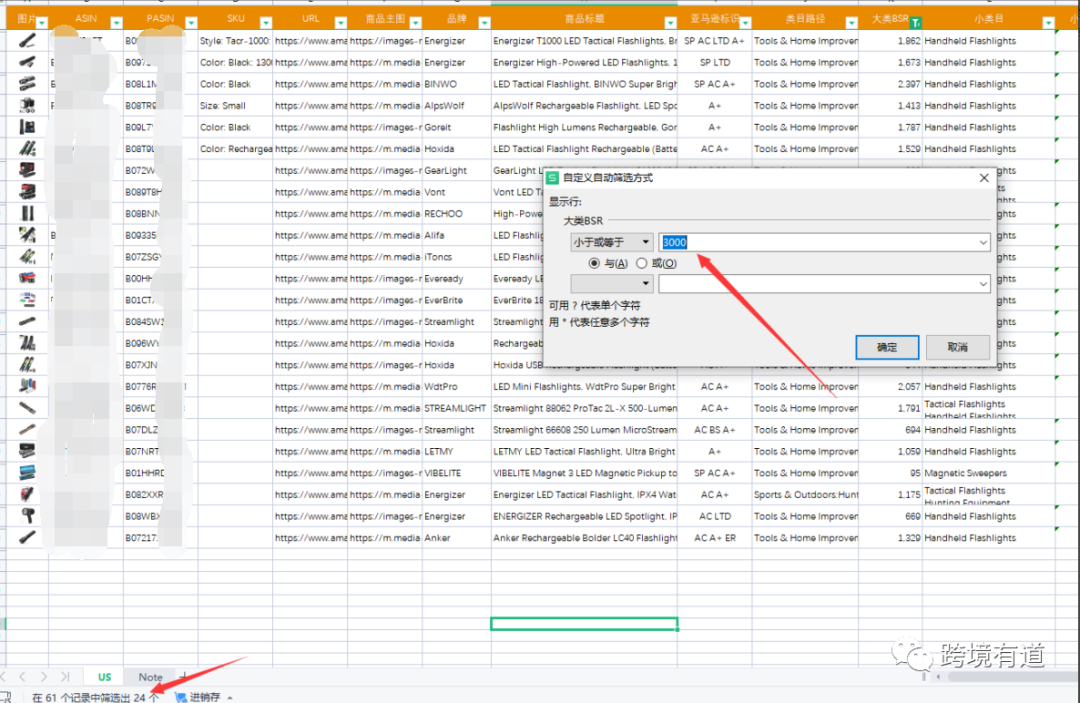Image resolution: width=1080 pixels, height=703 pixels.
Task: Switch to the Note sheet tab
Action: (x=150, y=677)
